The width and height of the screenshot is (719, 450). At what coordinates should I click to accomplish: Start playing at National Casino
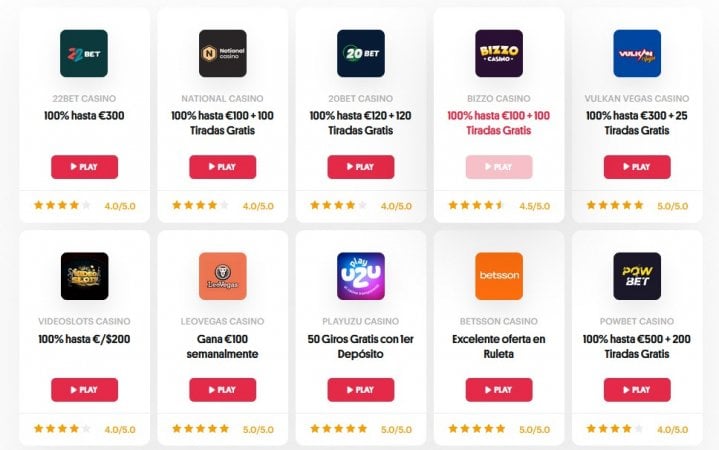point(222,167)
